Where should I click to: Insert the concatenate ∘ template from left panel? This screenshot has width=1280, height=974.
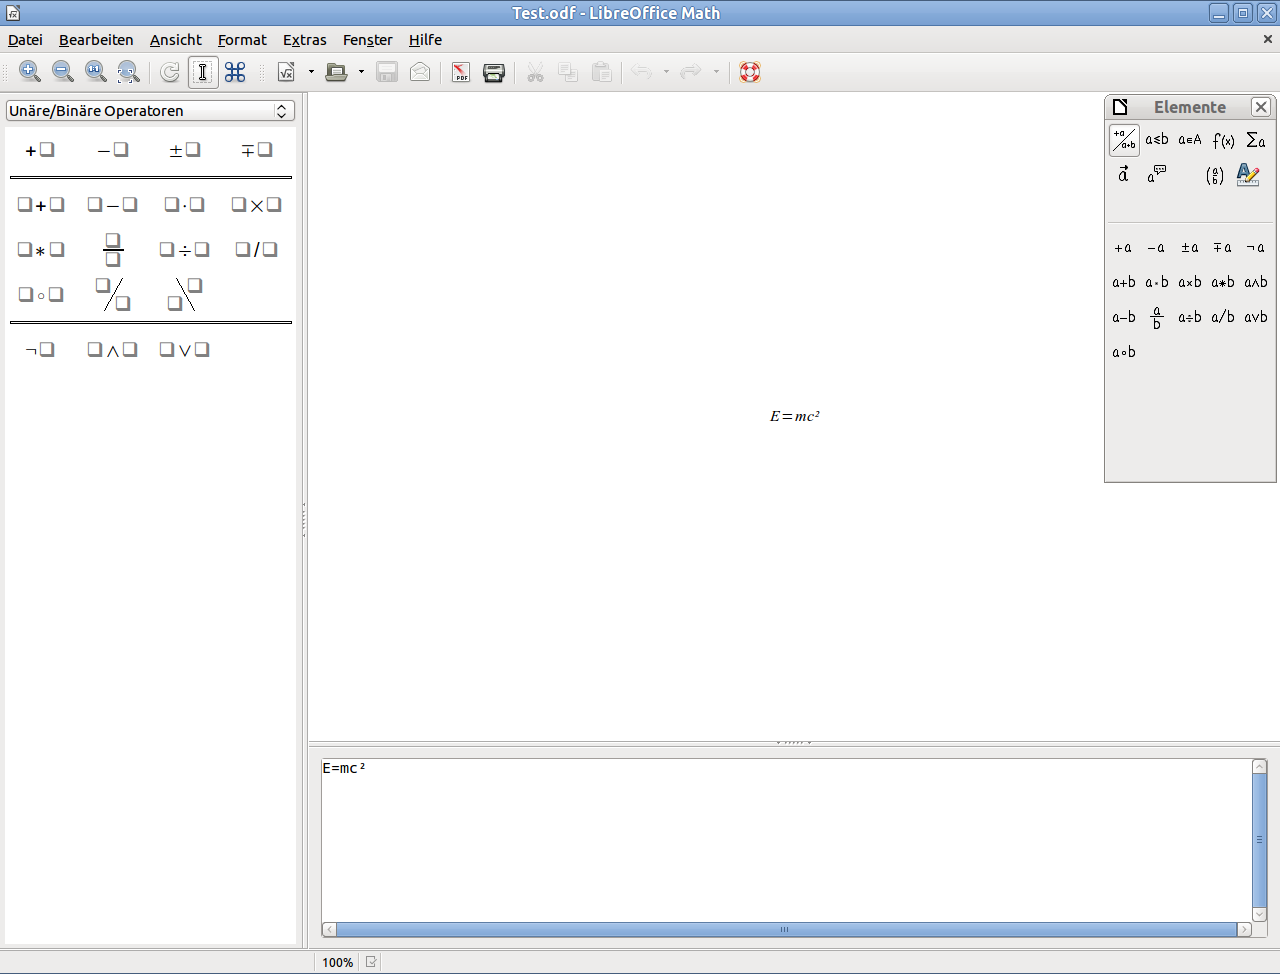40,295
